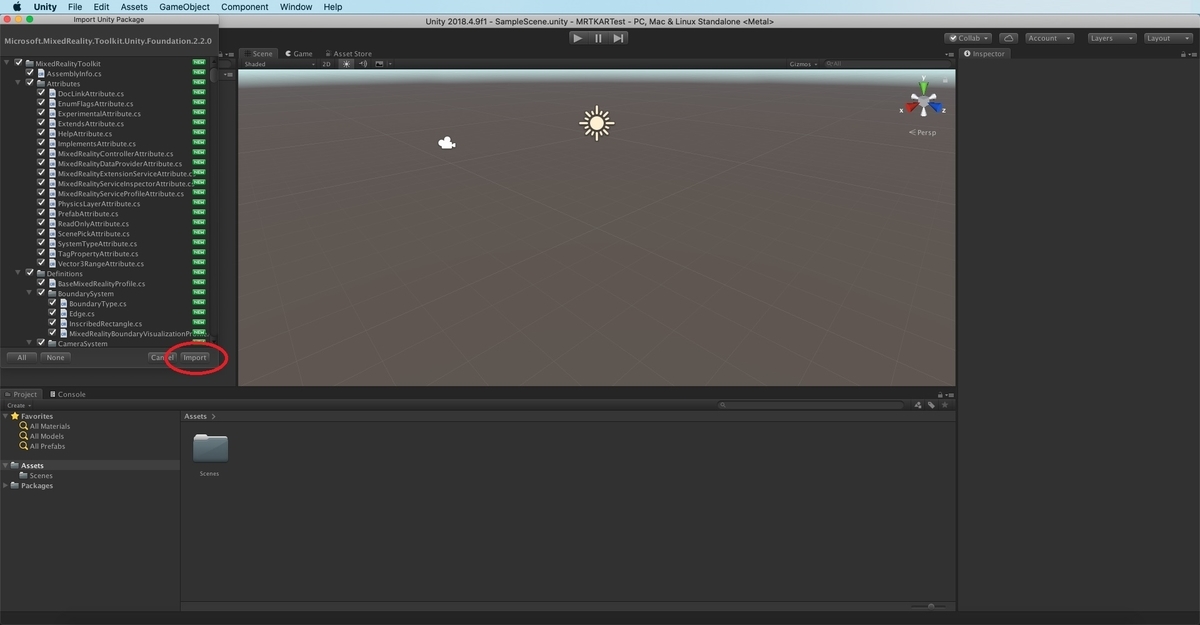Switch to the Console tab
The width and height of the screenshot is (1200, 625).
(67, 394)
